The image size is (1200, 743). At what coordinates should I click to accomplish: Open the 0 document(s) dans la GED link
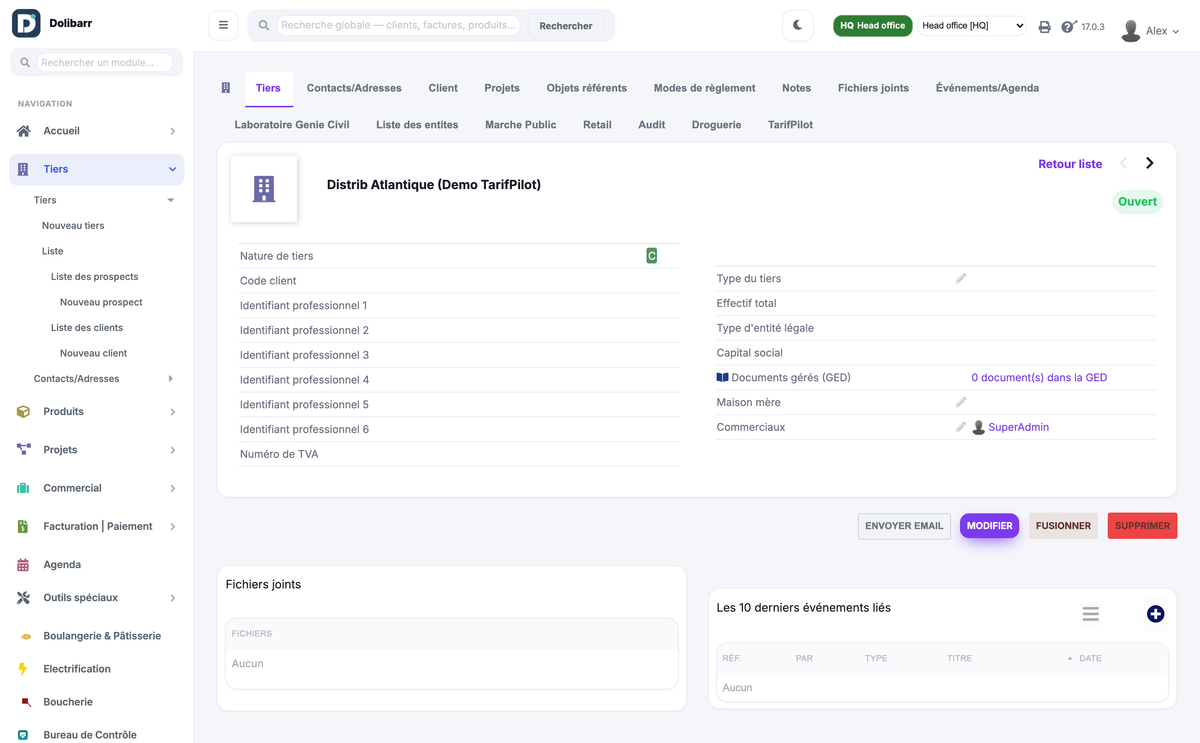(1039, 378)
